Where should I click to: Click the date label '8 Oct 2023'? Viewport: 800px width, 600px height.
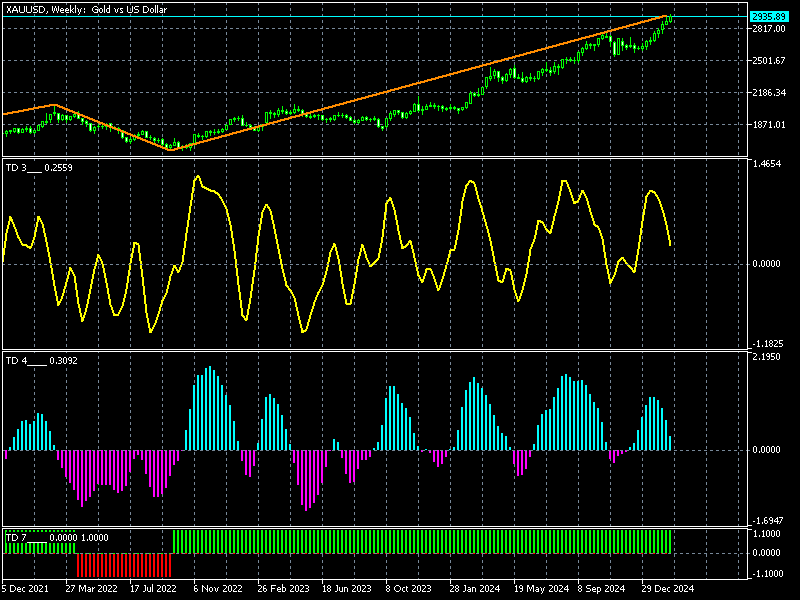coord(408,589)
